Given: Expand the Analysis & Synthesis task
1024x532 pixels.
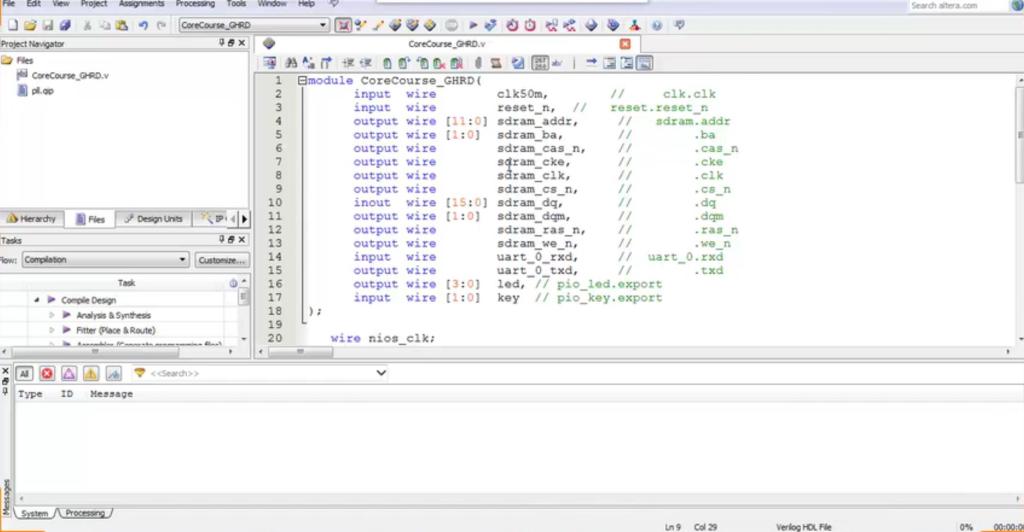Looking at the screenshot, I should [53, 315].
